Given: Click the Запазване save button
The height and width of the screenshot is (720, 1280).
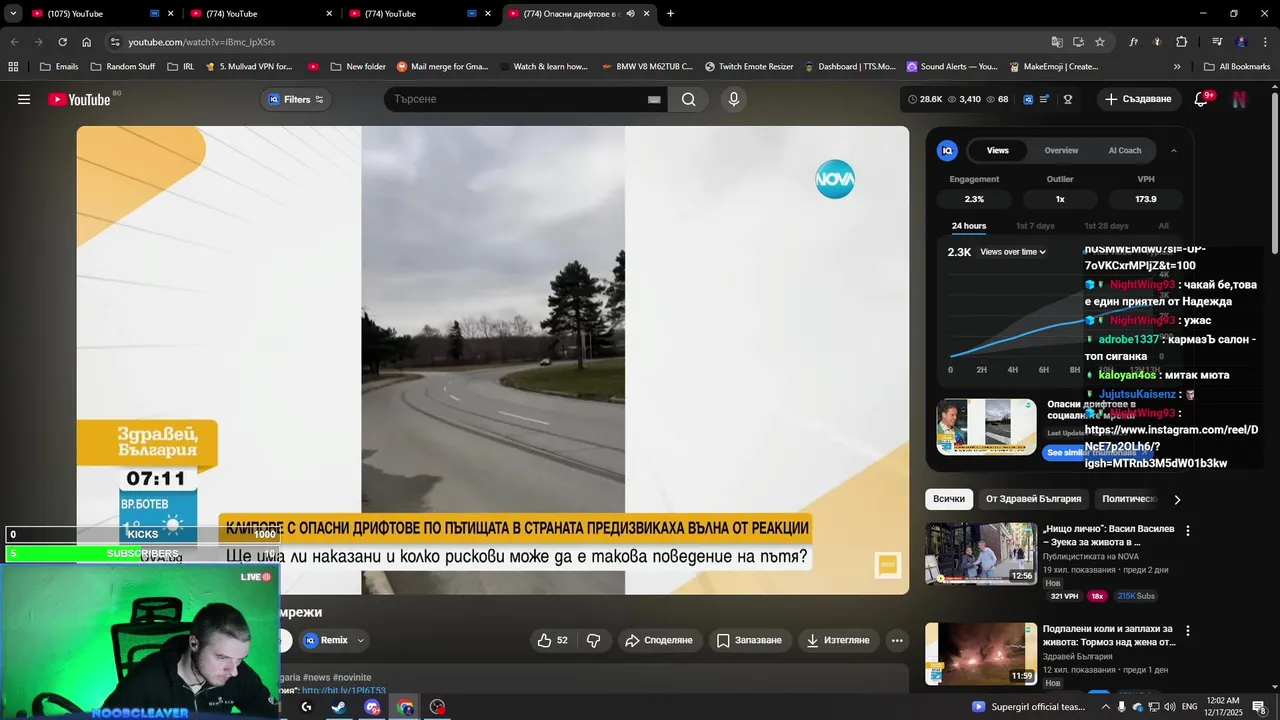Looking at the screenshot, I should point(750,640).
